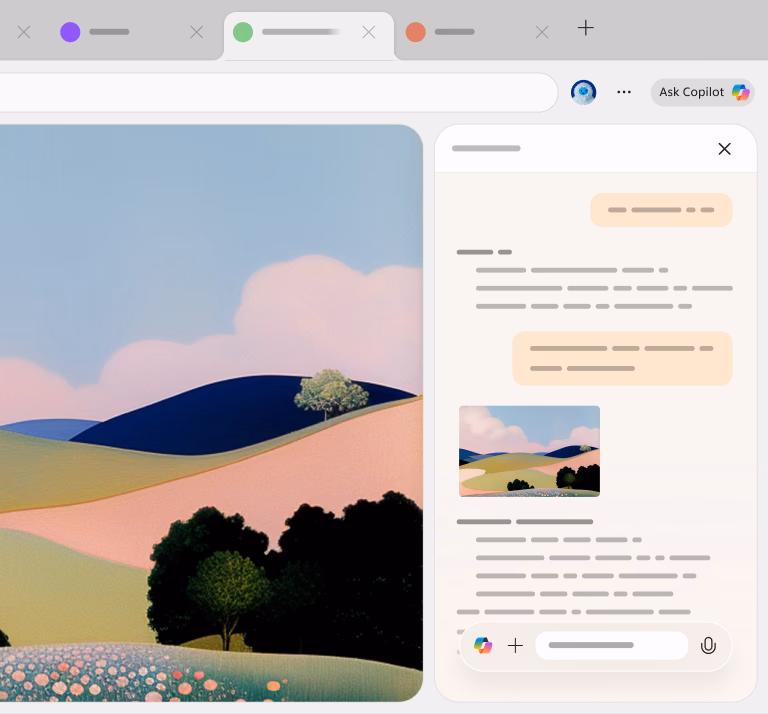Close the purple favicon tab
This screenshot has height=714, width=768.
pyautogui.click(x=197, y=32)
